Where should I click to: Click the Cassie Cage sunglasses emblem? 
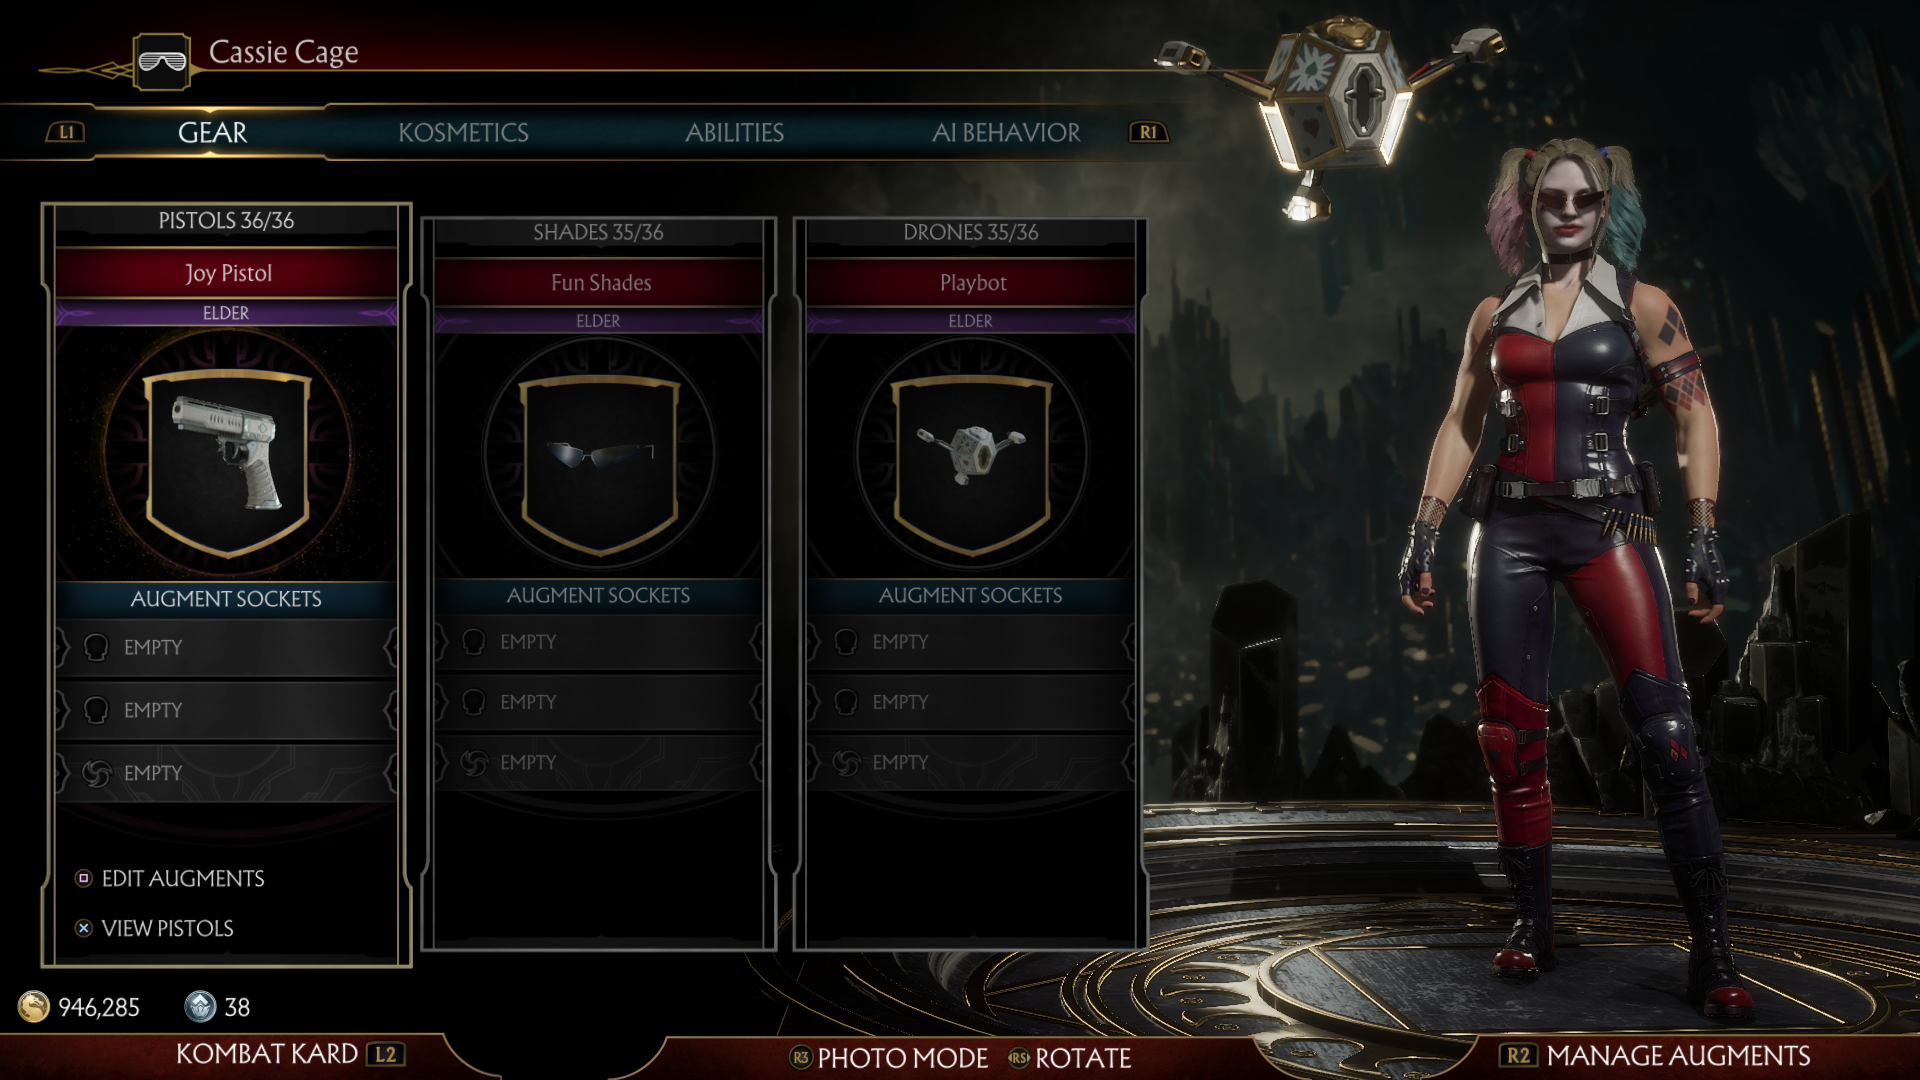162,62
